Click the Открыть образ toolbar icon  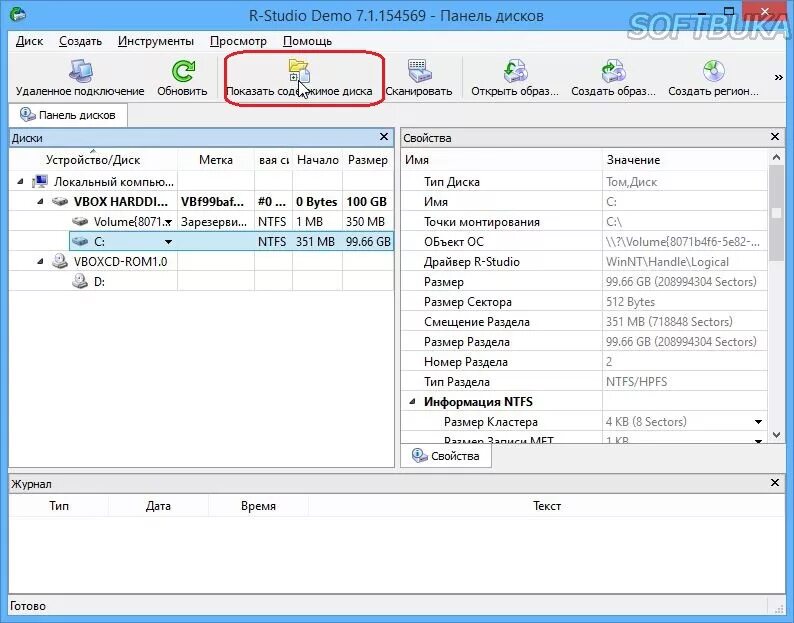514,71
